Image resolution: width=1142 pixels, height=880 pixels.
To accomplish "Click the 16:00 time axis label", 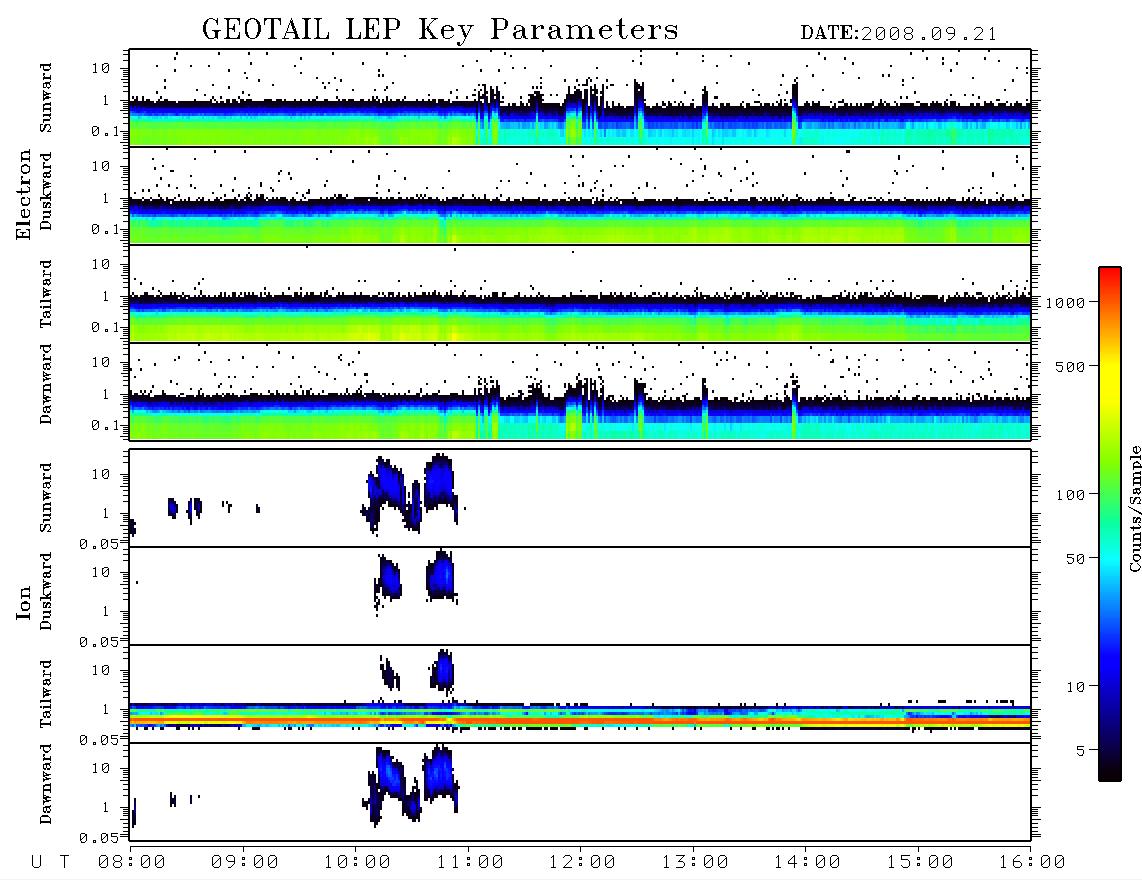I will point(1032,863).
